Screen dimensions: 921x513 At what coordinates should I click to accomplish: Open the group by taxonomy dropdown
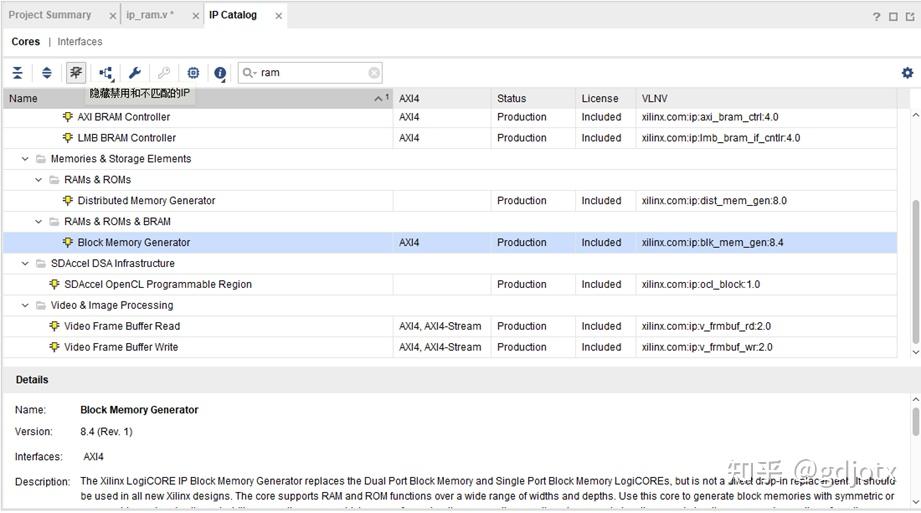106,73
